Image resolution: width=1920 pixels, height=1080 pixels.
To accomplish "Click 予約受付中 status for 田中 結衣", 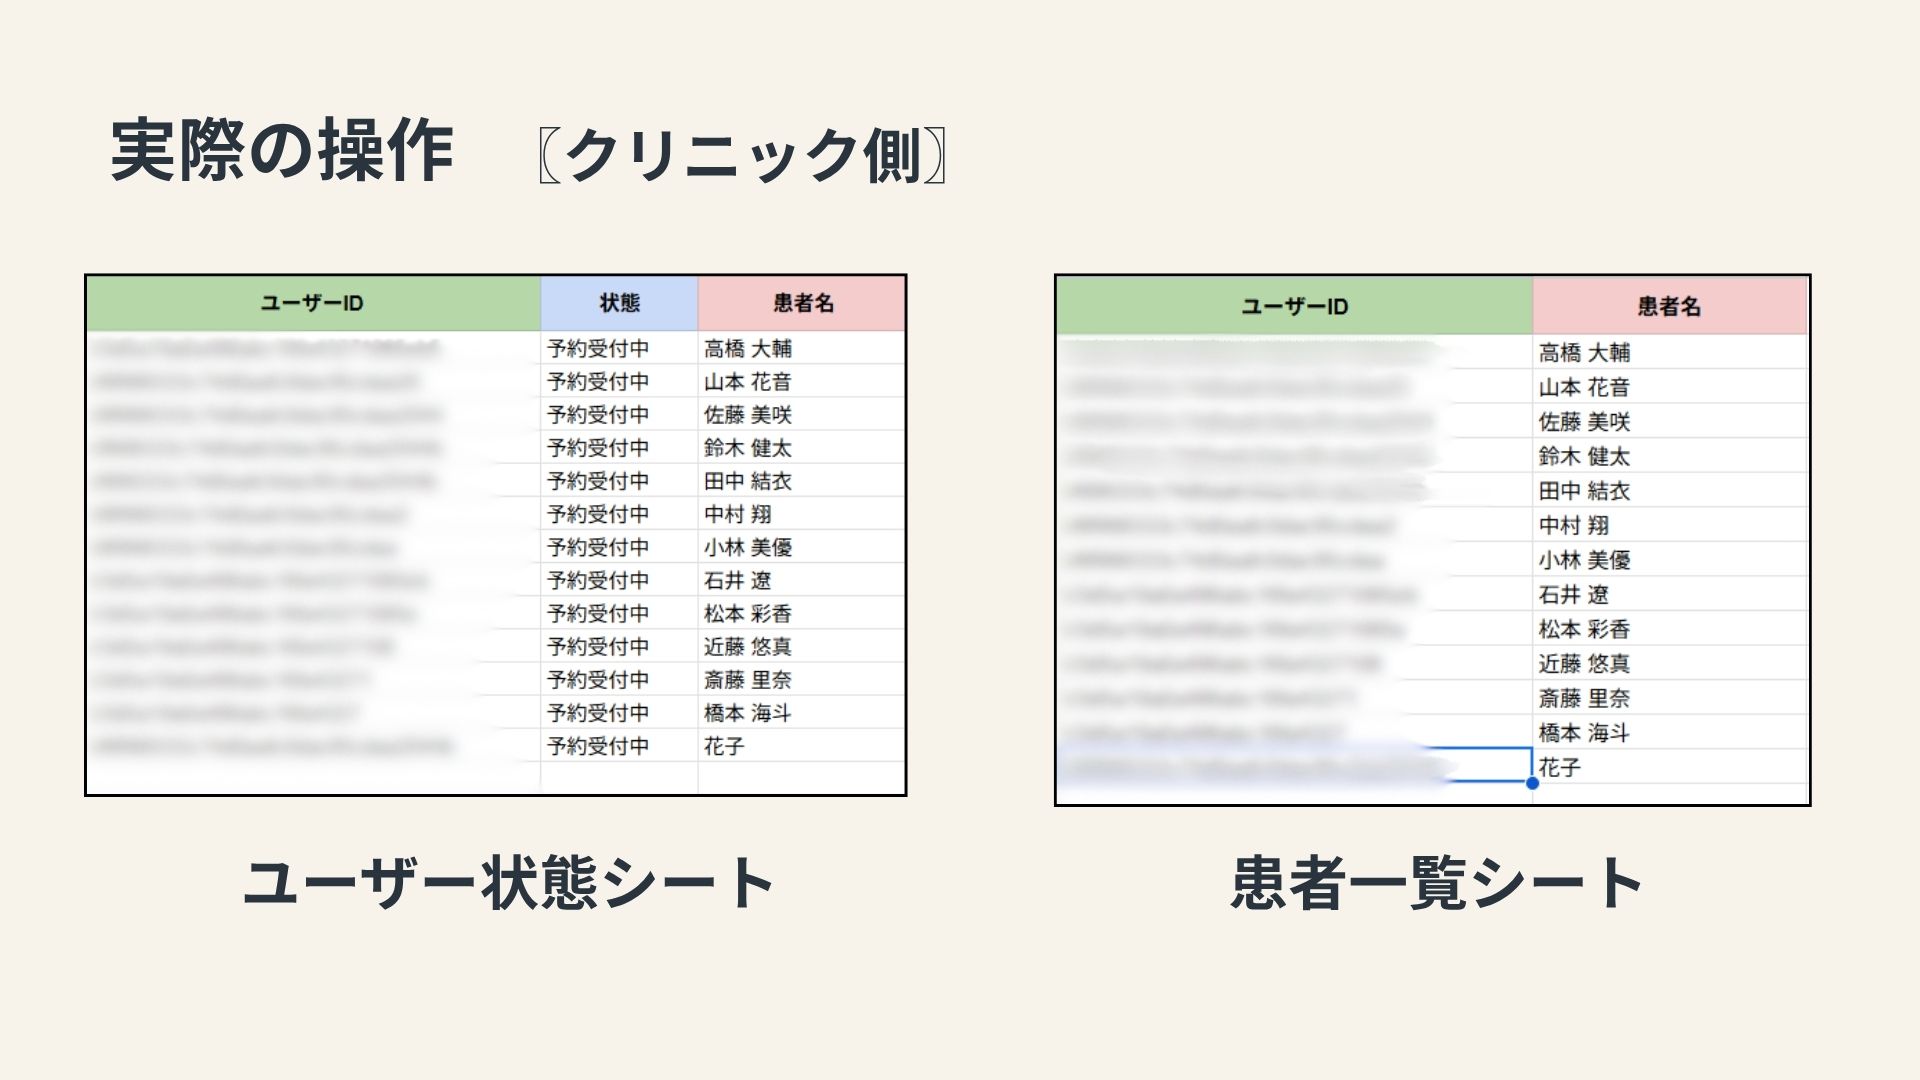I will 598,481.
